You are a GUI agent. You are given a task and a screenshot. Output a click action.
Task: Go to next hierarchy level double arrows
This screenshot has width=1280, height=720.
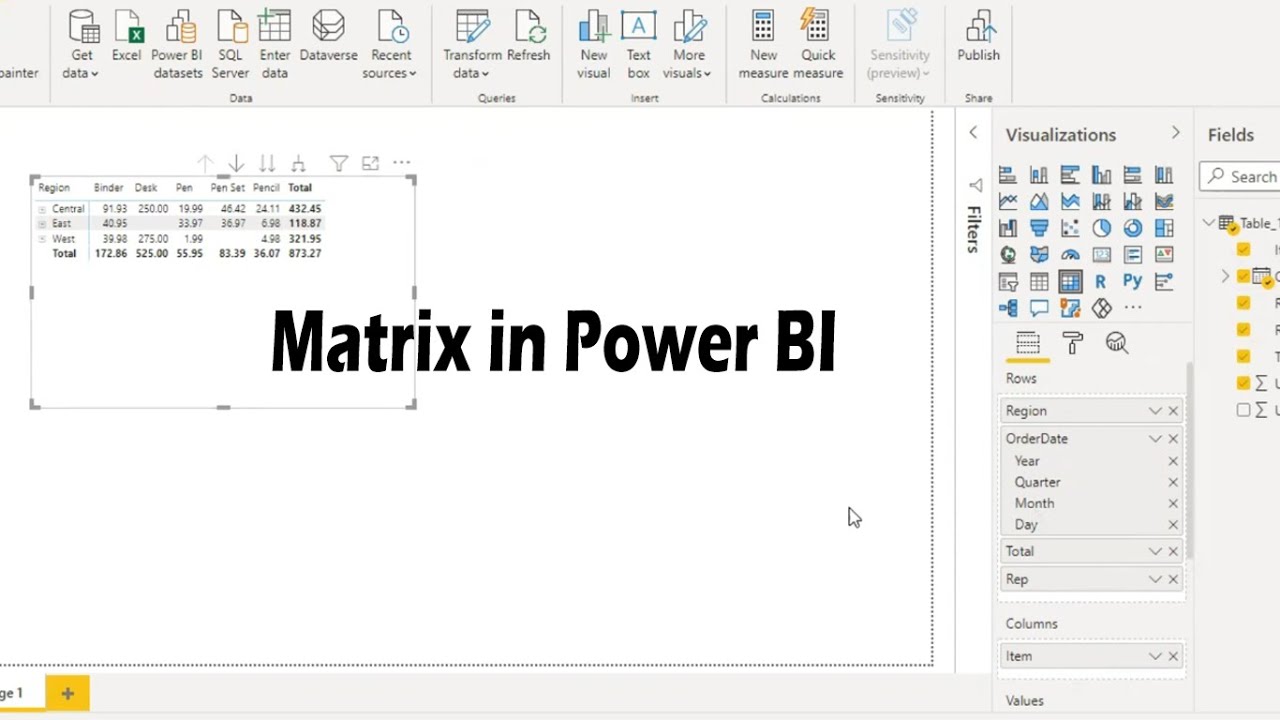point(267,163)
